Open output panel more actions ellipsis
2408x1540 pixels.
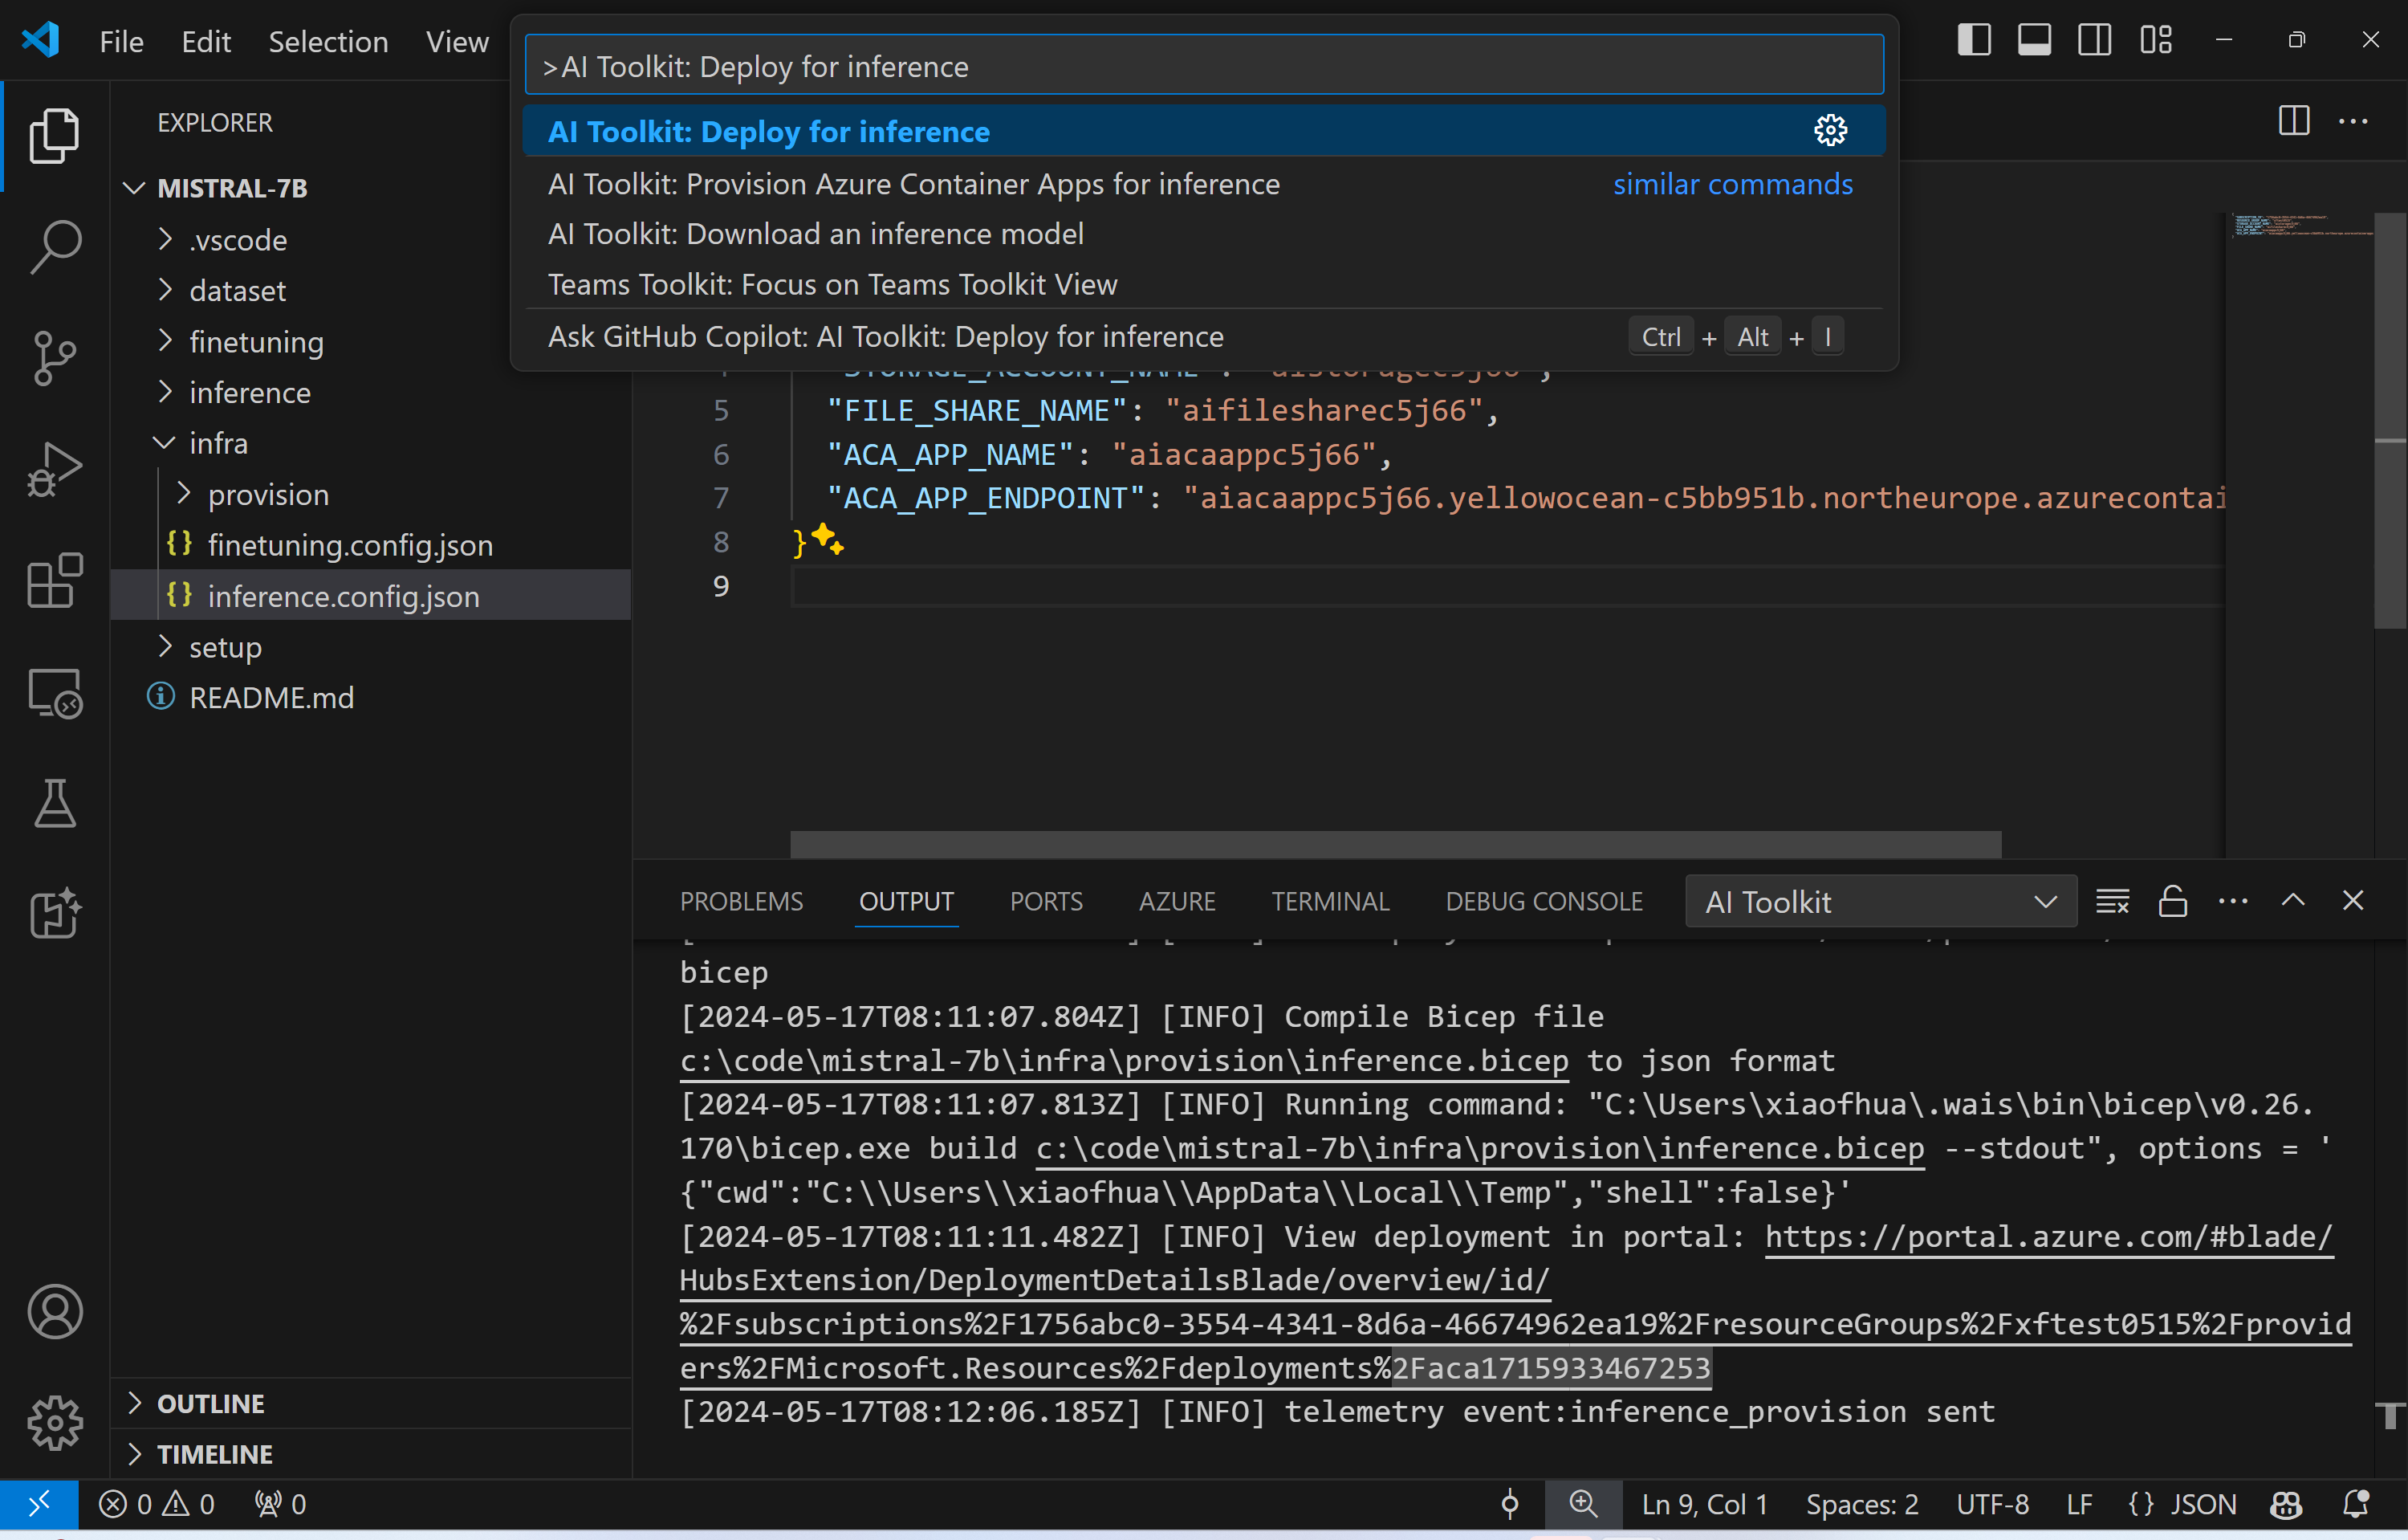coord(2233,901)
